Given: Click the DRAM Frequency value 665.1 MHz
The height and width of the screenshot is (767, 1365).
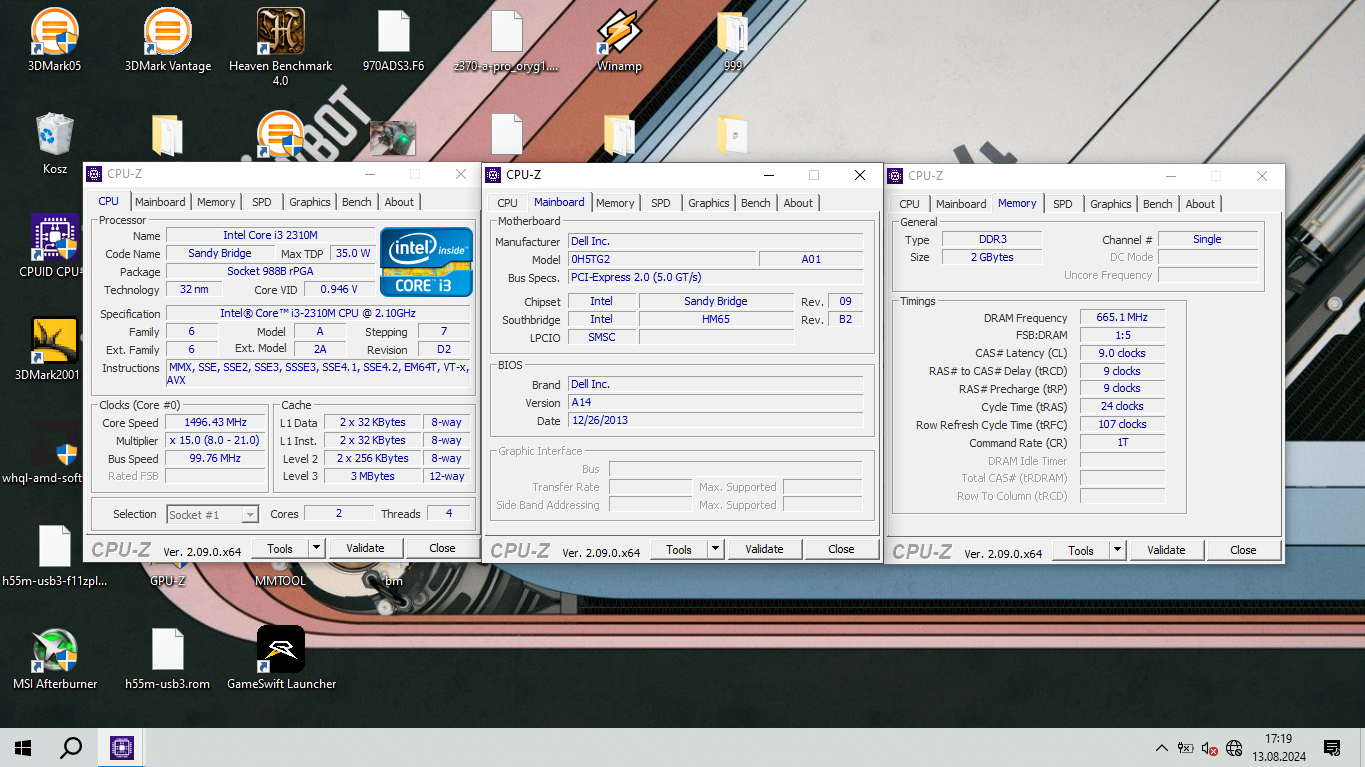Looking at the screenshot, I should 1122,317.
